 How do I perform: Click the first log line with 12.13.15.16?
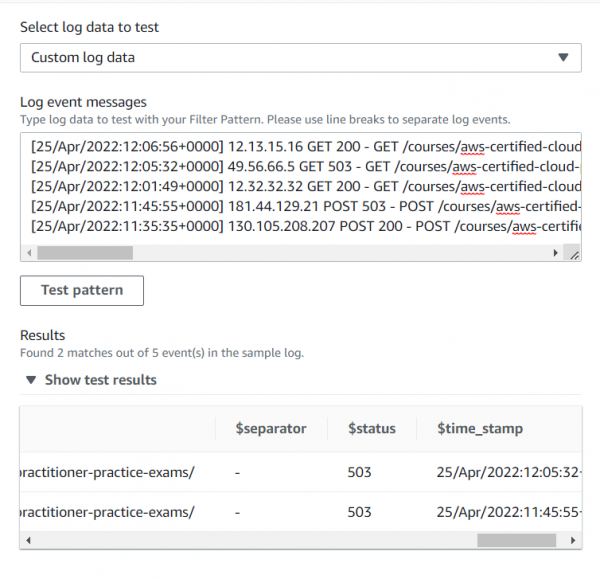tap(300, 146)
